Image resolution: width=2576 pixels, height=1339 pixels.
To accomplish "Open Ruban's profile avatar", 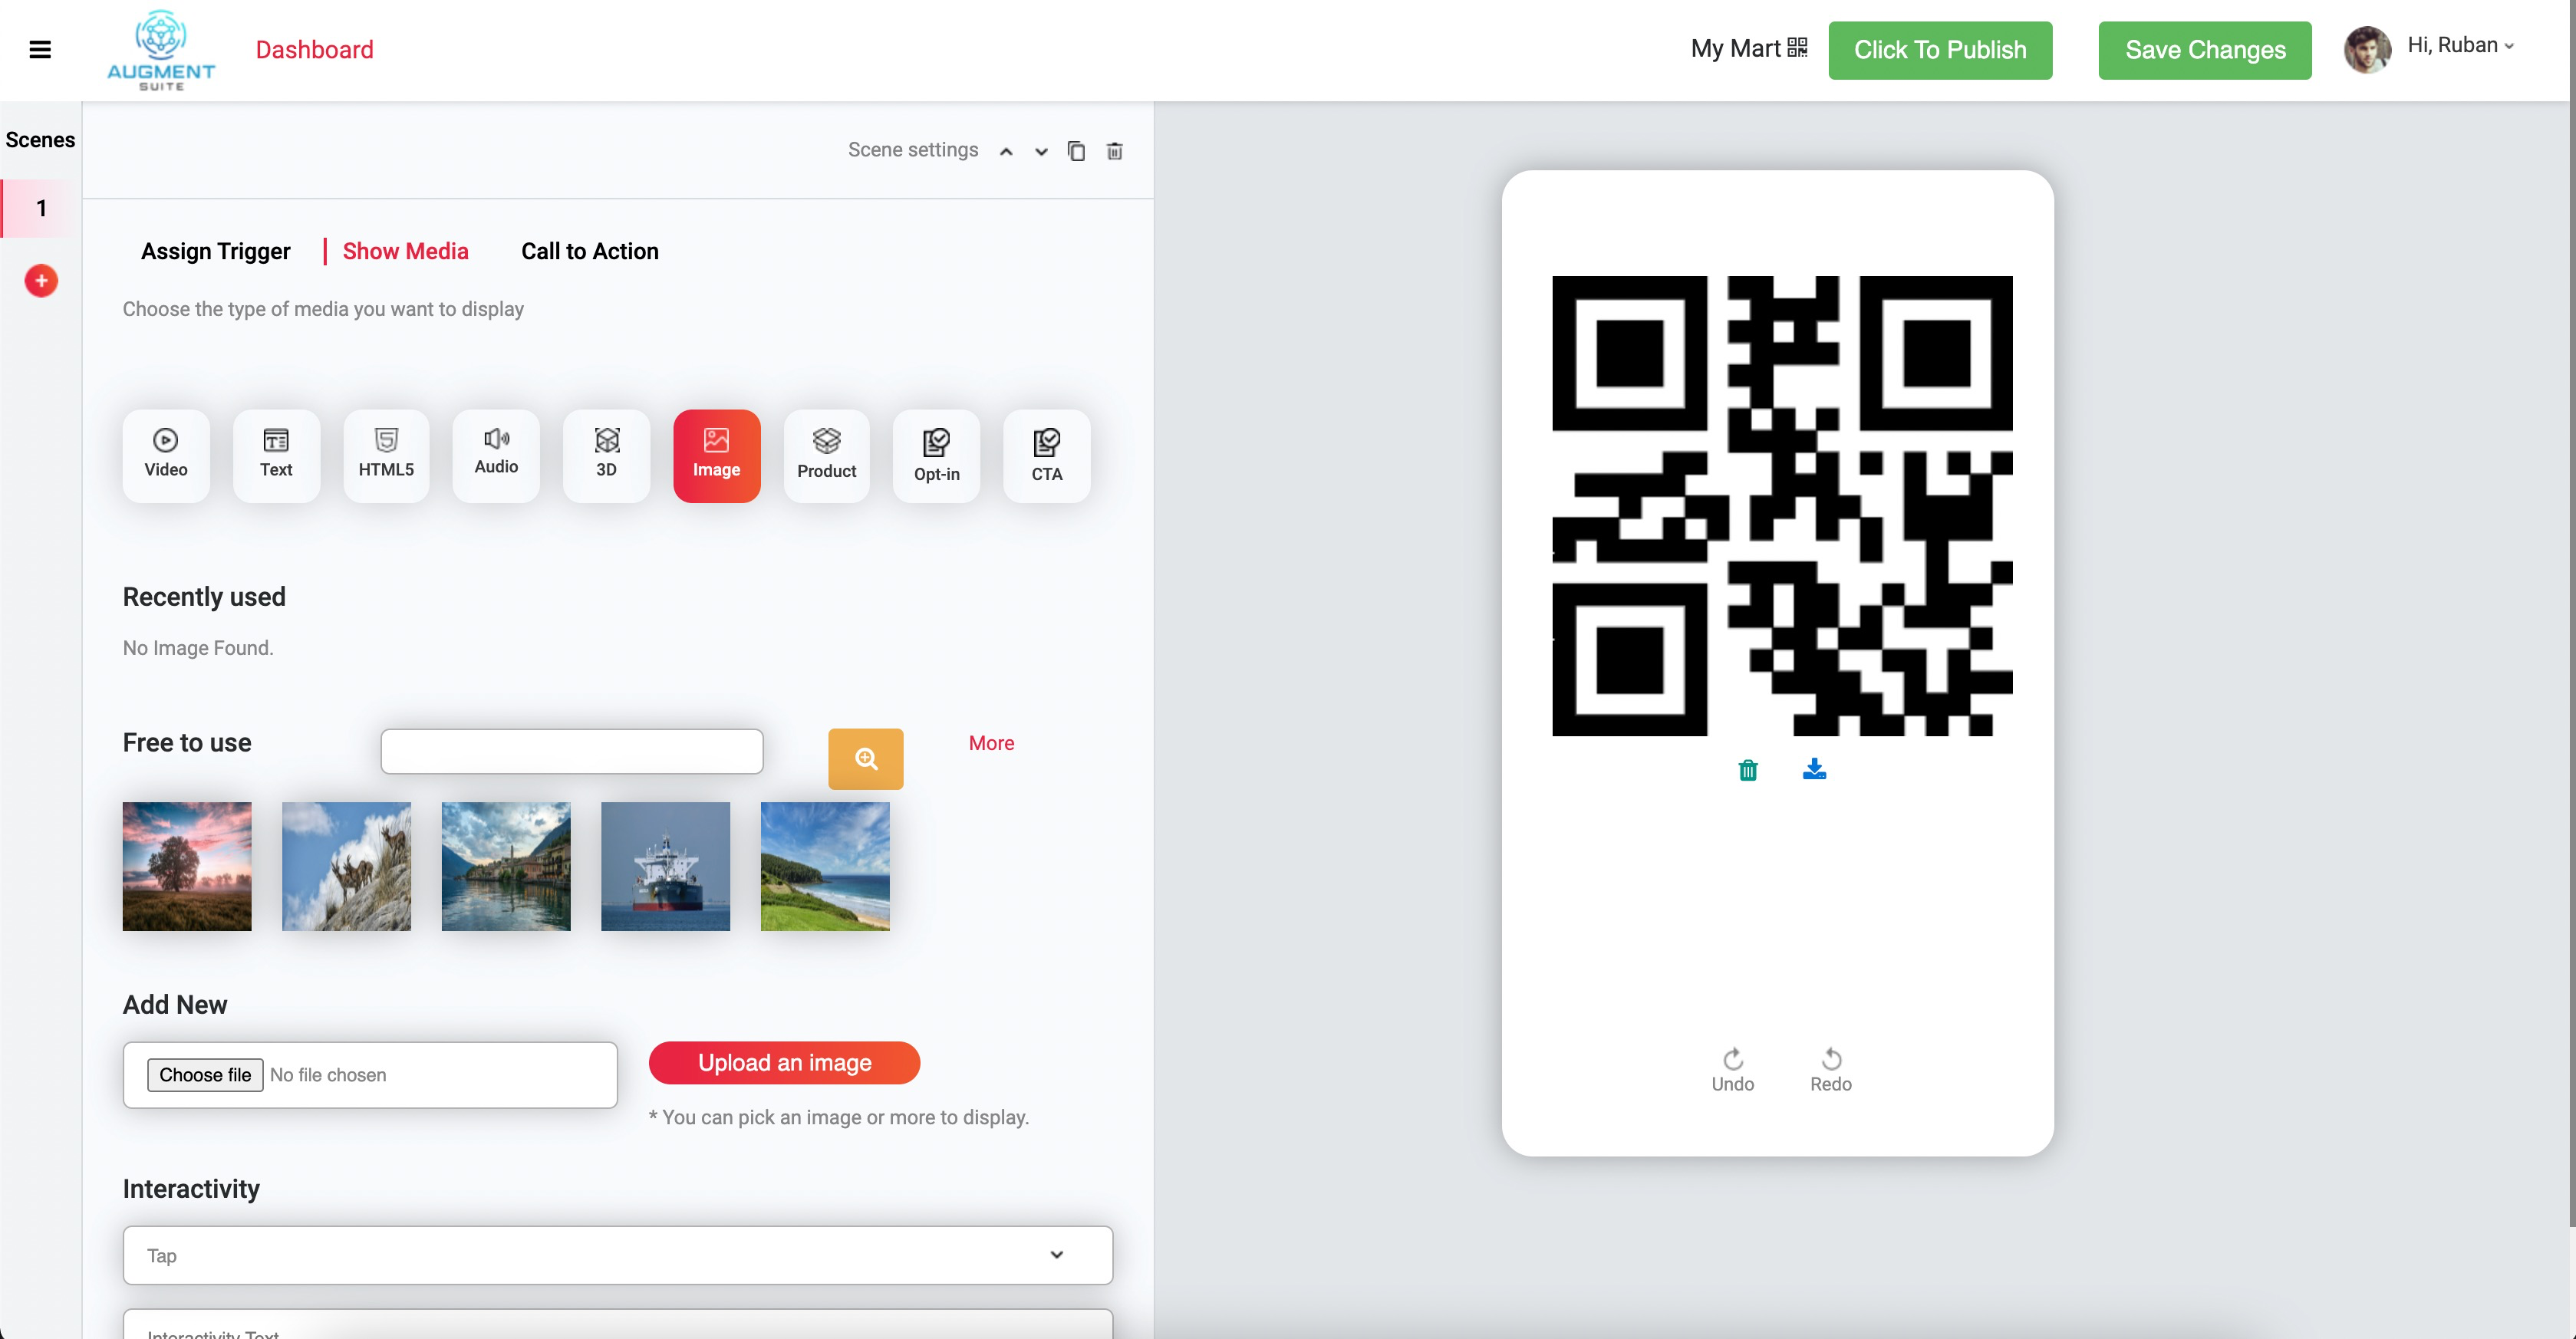I will (2367, 49).
